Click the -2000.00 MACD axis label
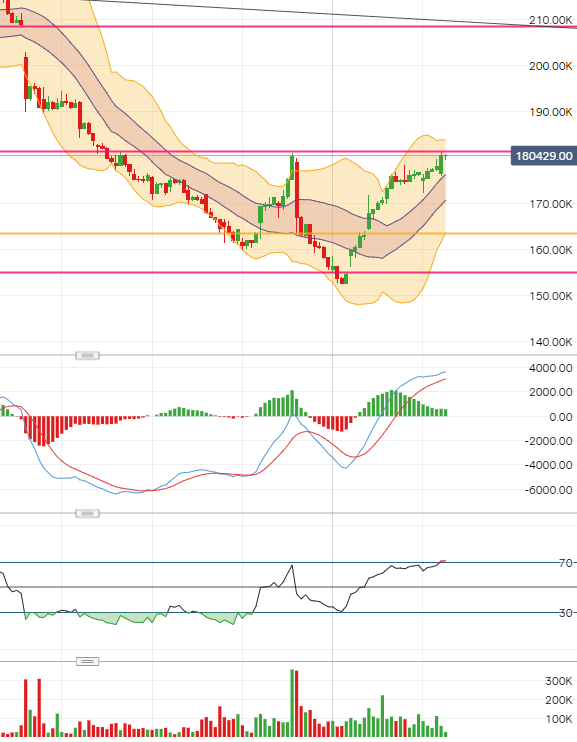 549,441
